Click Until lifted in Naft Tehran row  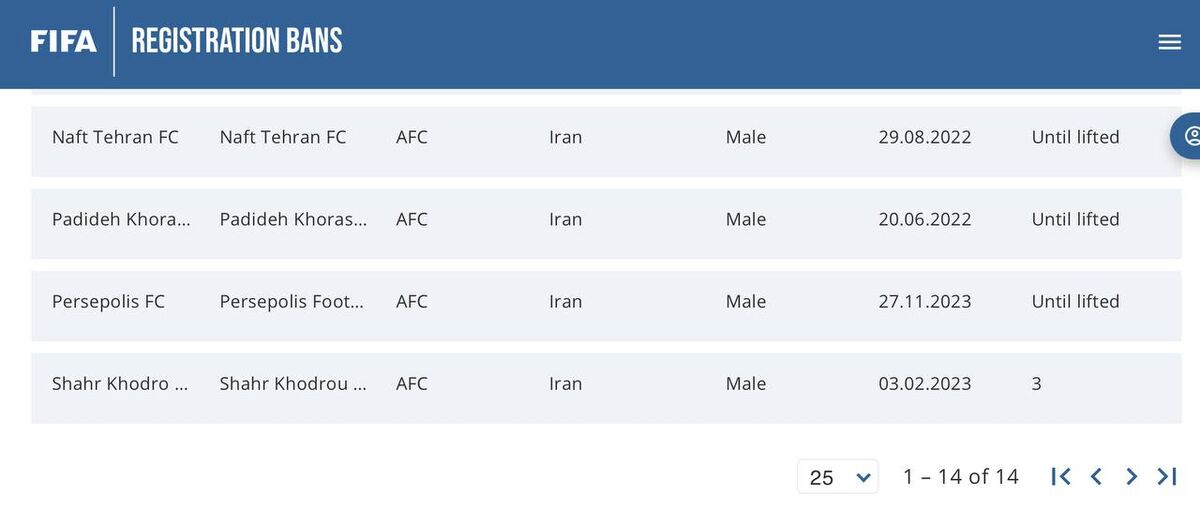click(1075, 137)
